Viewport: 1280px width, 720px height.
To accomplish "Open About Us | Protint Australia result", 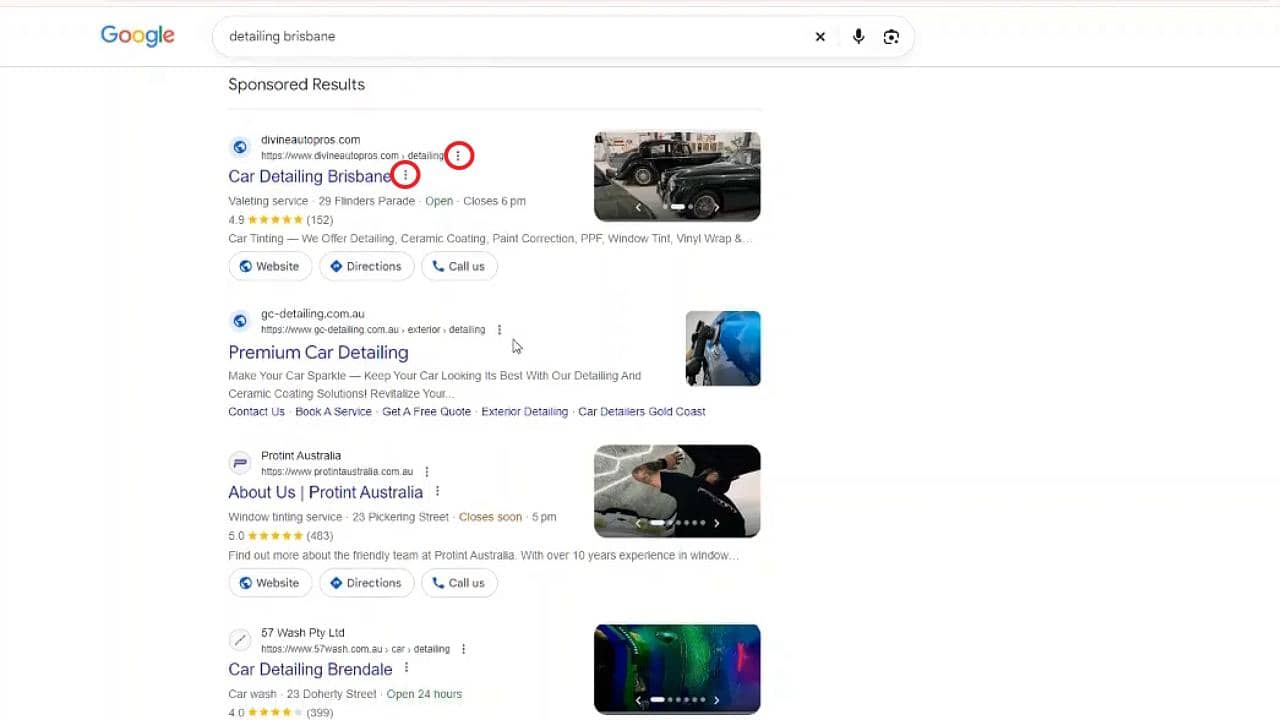I will (x=325, y=492).
